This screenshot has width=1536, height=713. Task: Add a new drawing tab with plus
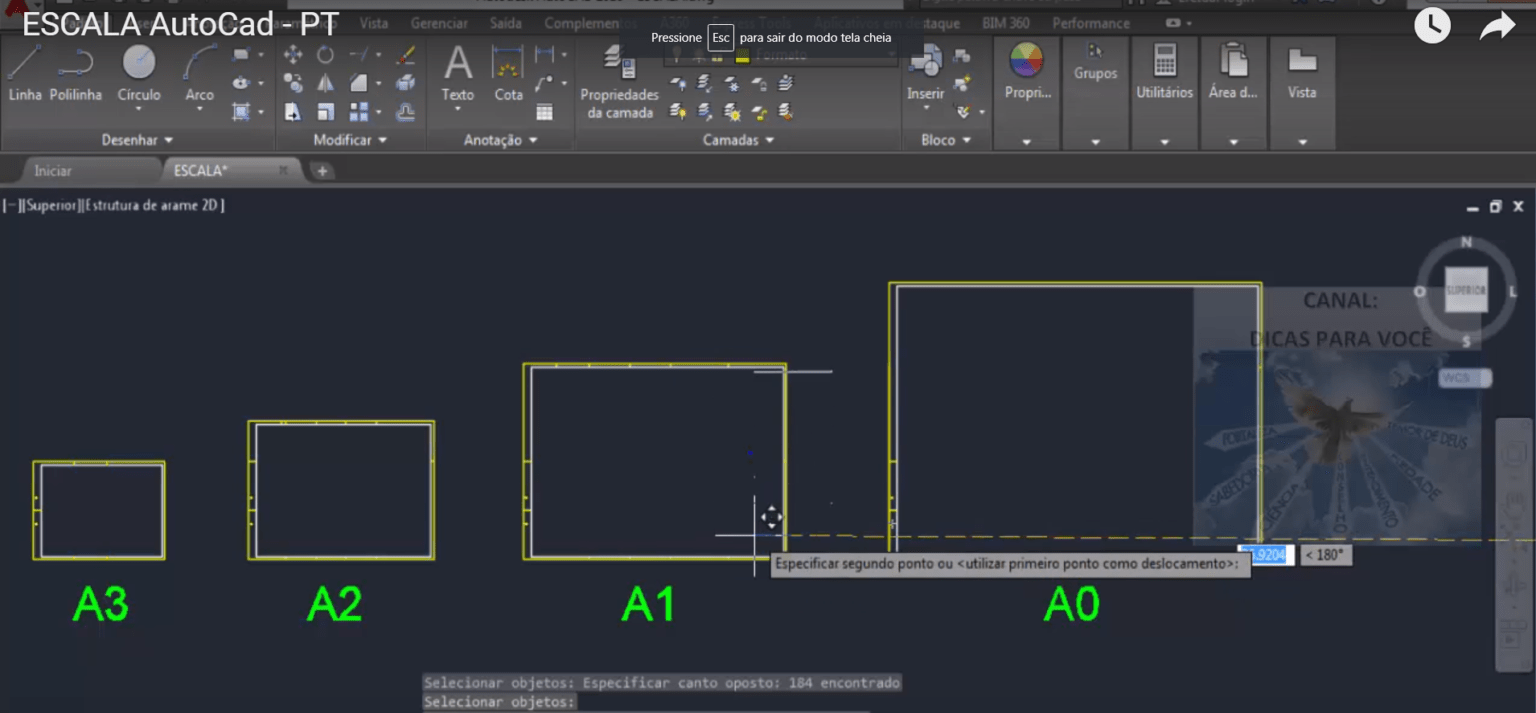tap(322, 171)
